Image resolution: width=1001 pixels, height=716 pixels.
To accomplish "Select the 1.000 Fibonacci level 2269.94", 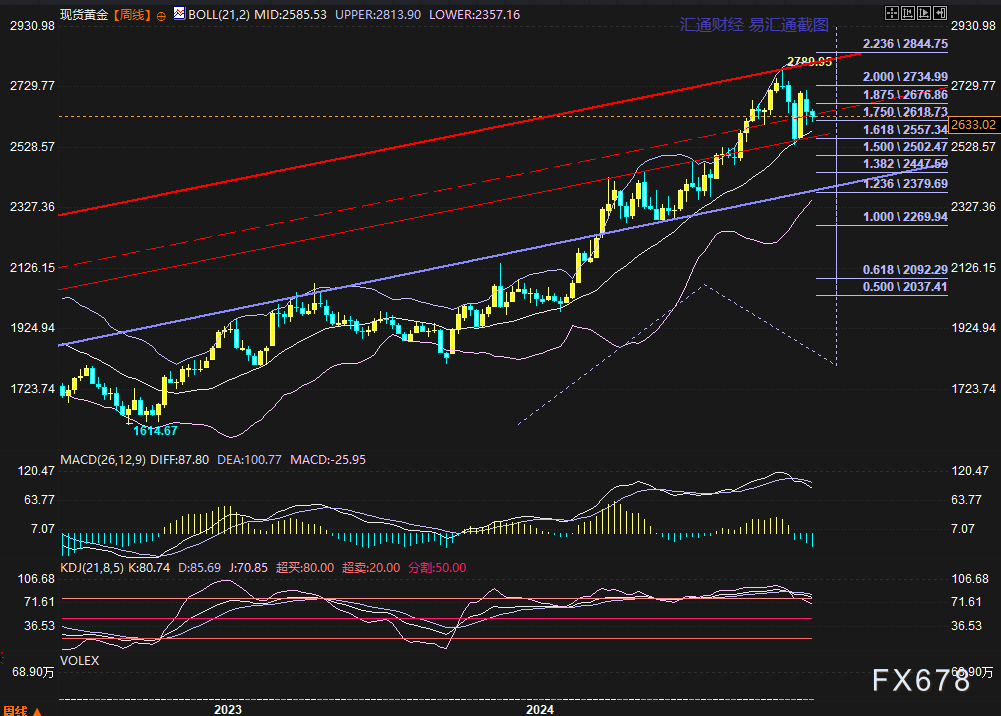I will (904, 216).
